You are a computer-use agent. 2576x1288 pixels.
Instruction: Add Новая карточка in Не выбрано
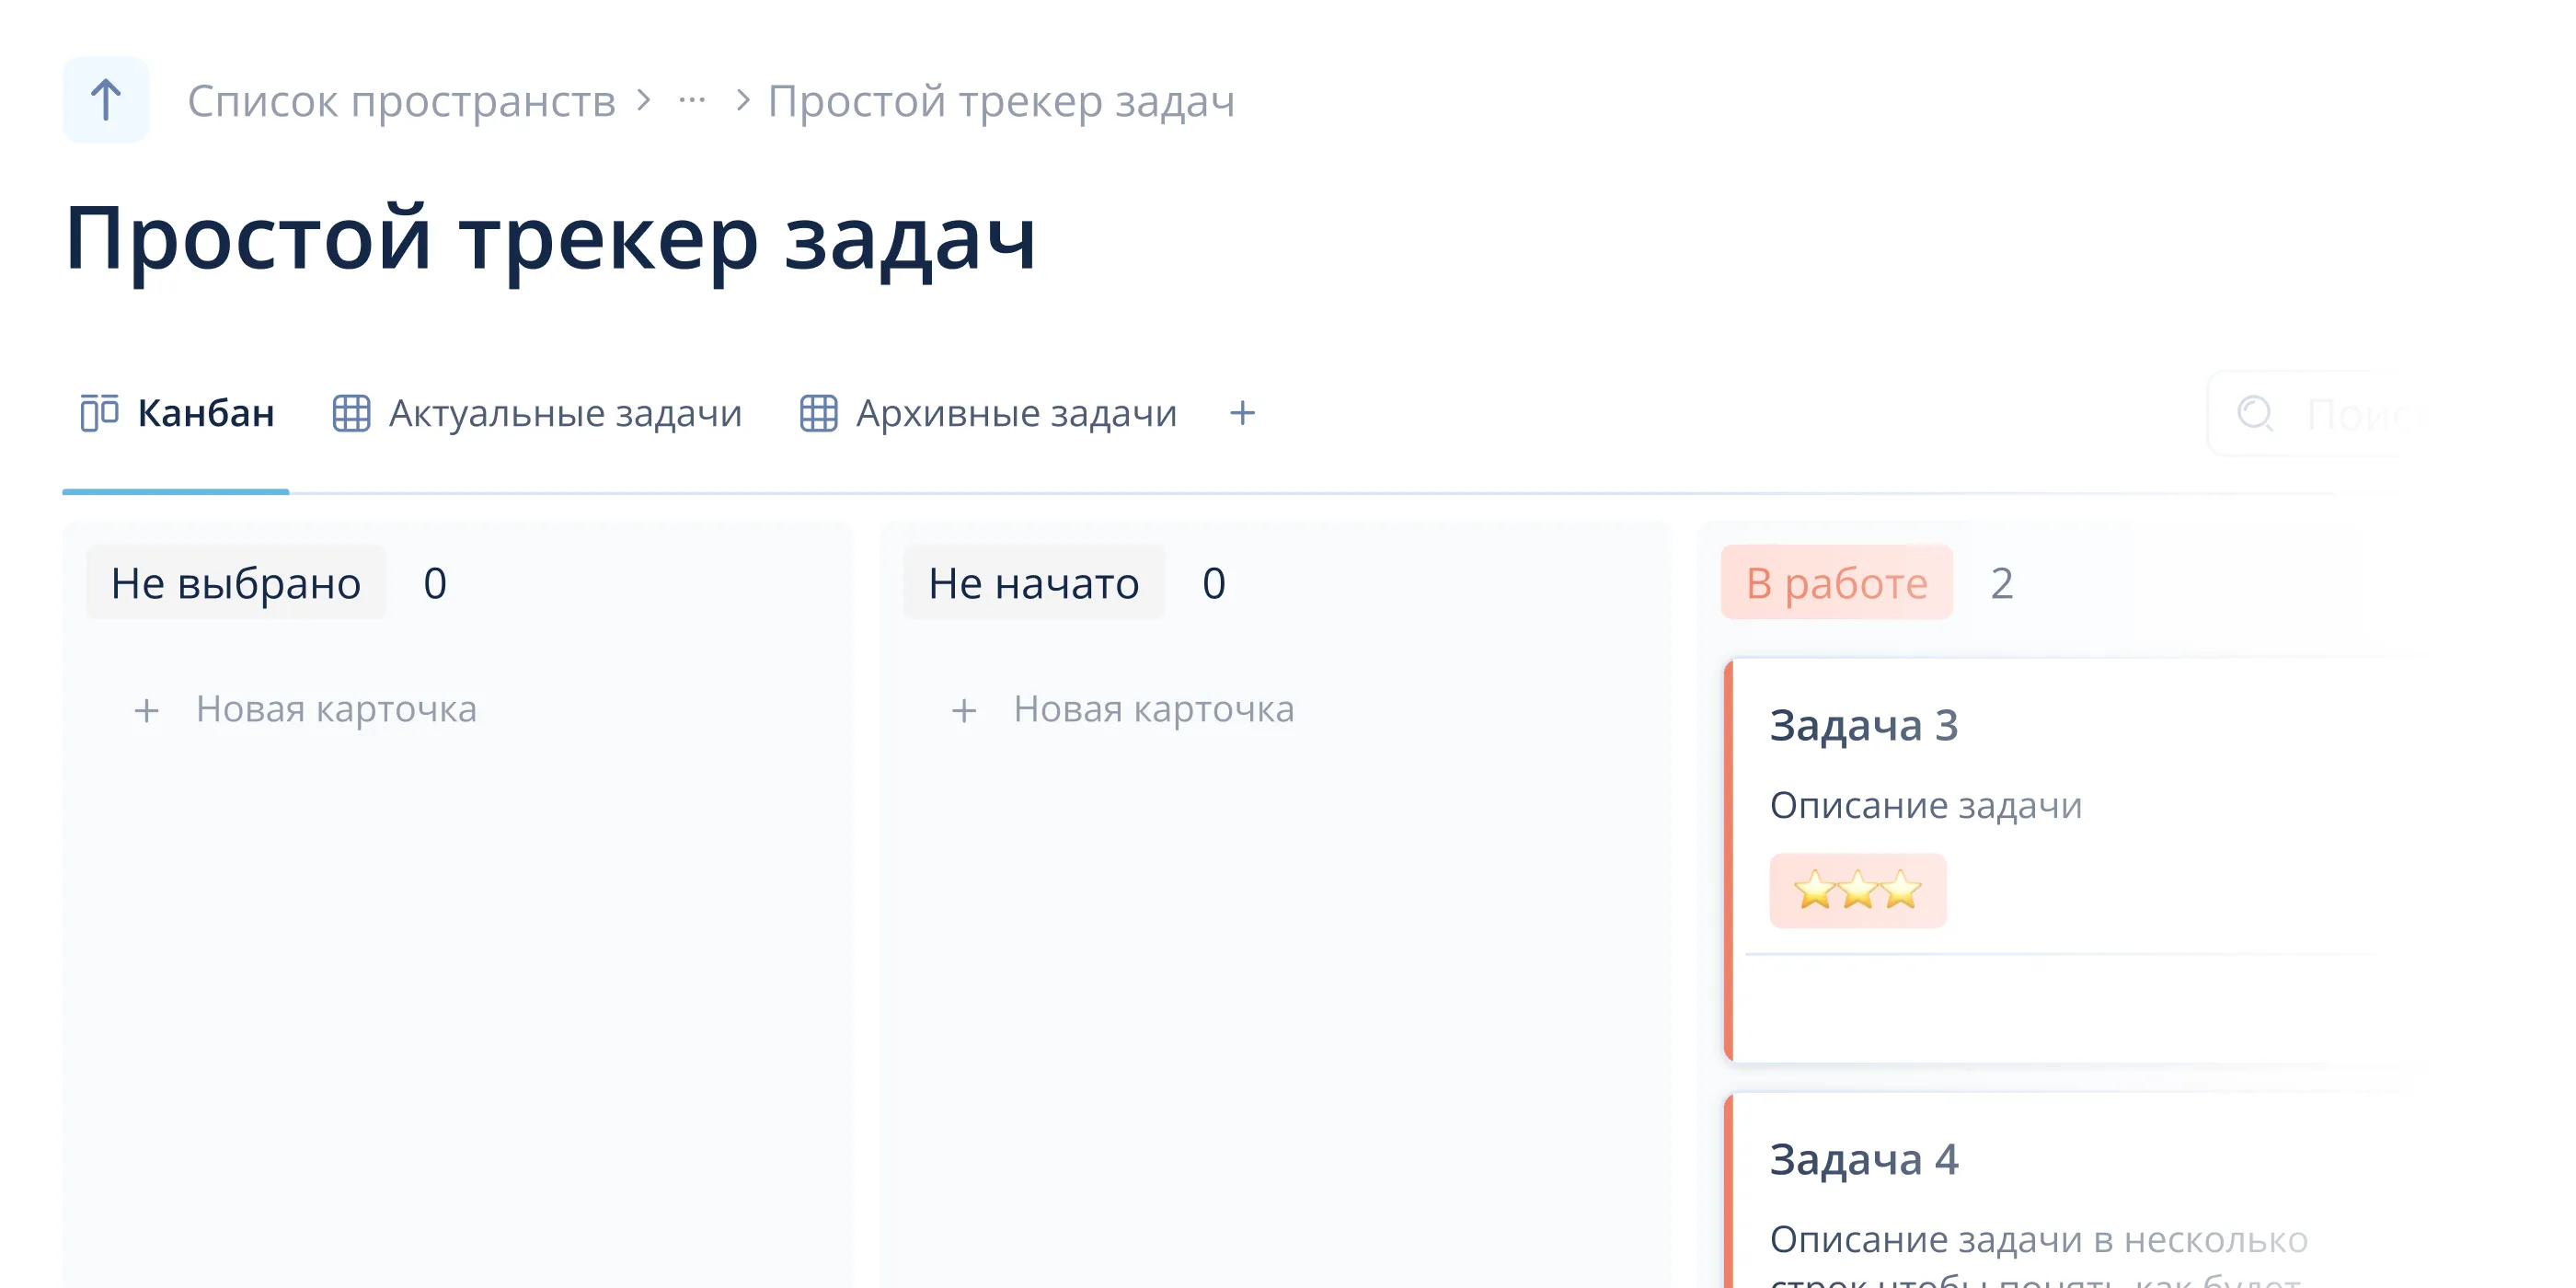305,709
